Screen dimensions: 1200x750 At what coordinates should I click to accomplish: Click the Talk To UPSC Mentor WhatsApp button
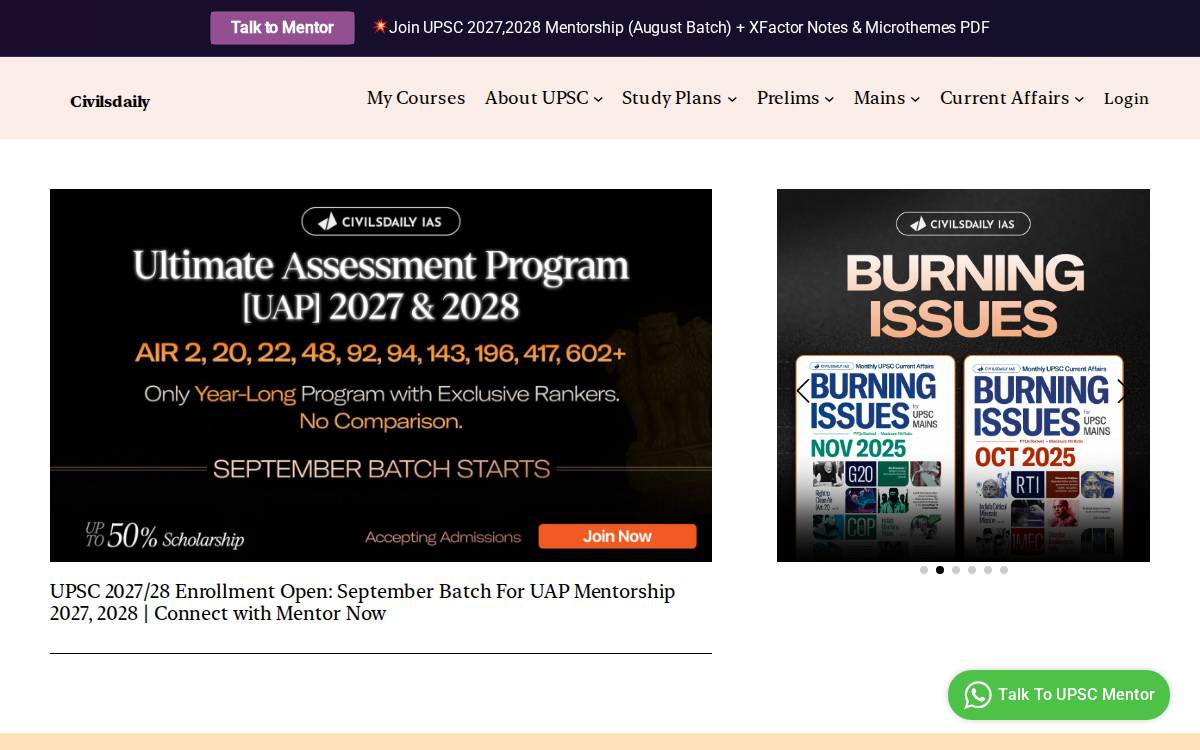[1059, 695]
